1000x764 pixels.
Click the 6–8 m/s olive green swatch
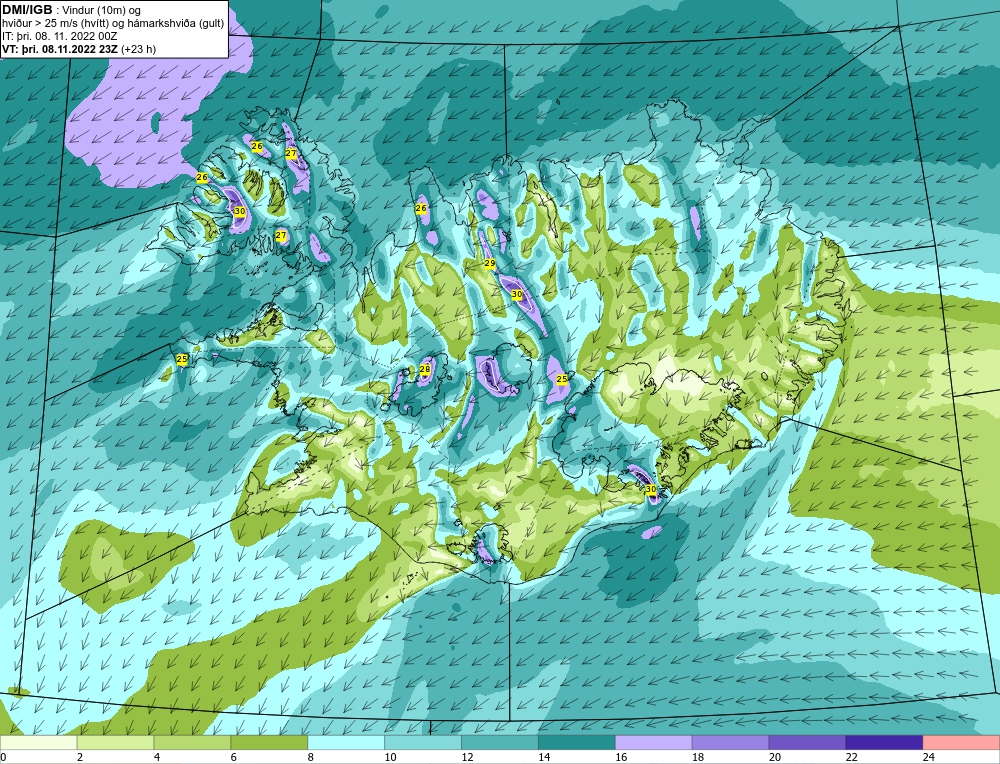click(x=269, y=743)
